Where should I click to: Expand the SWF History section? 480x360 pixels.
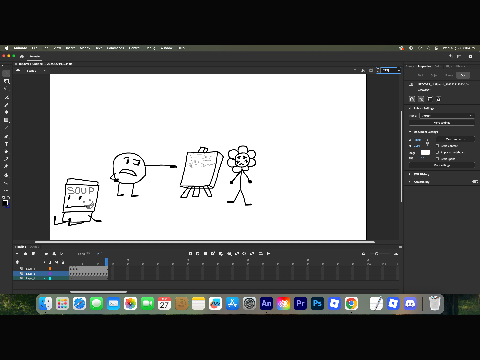point(410,174)
